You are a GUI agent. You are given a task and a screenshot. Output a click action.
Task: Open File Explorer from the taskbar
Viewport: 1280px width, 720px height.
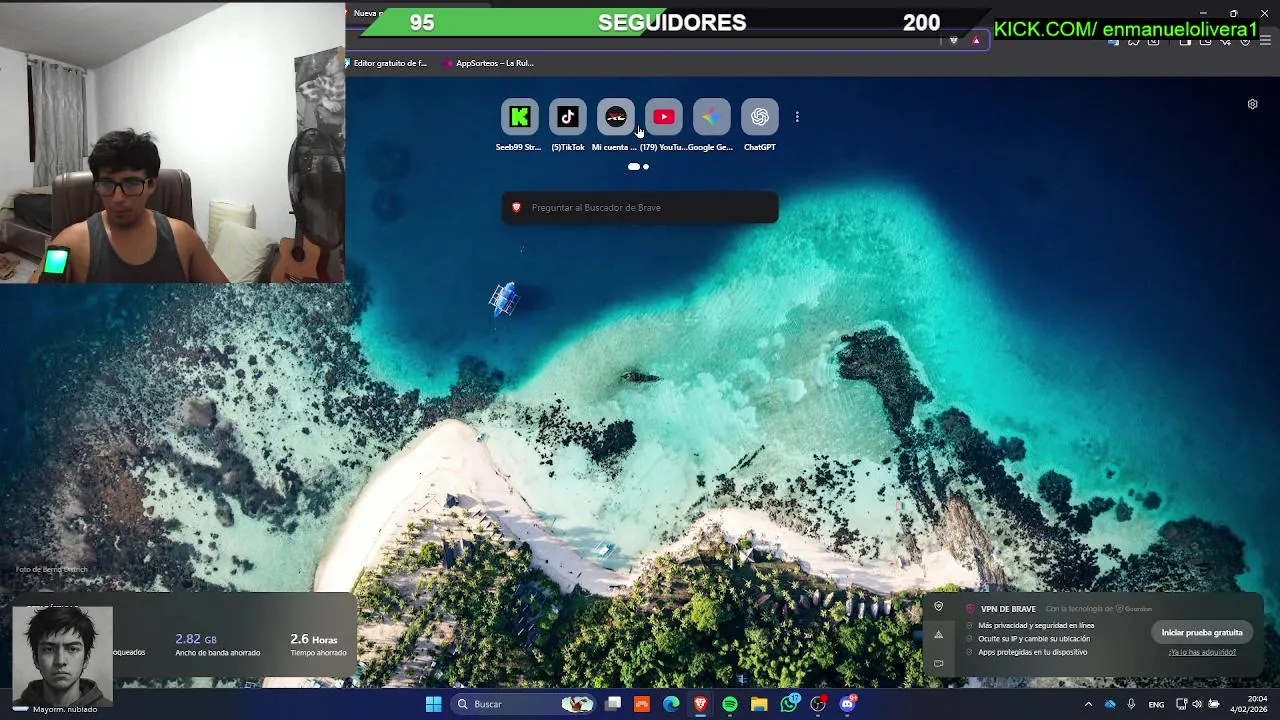(759, 704)
